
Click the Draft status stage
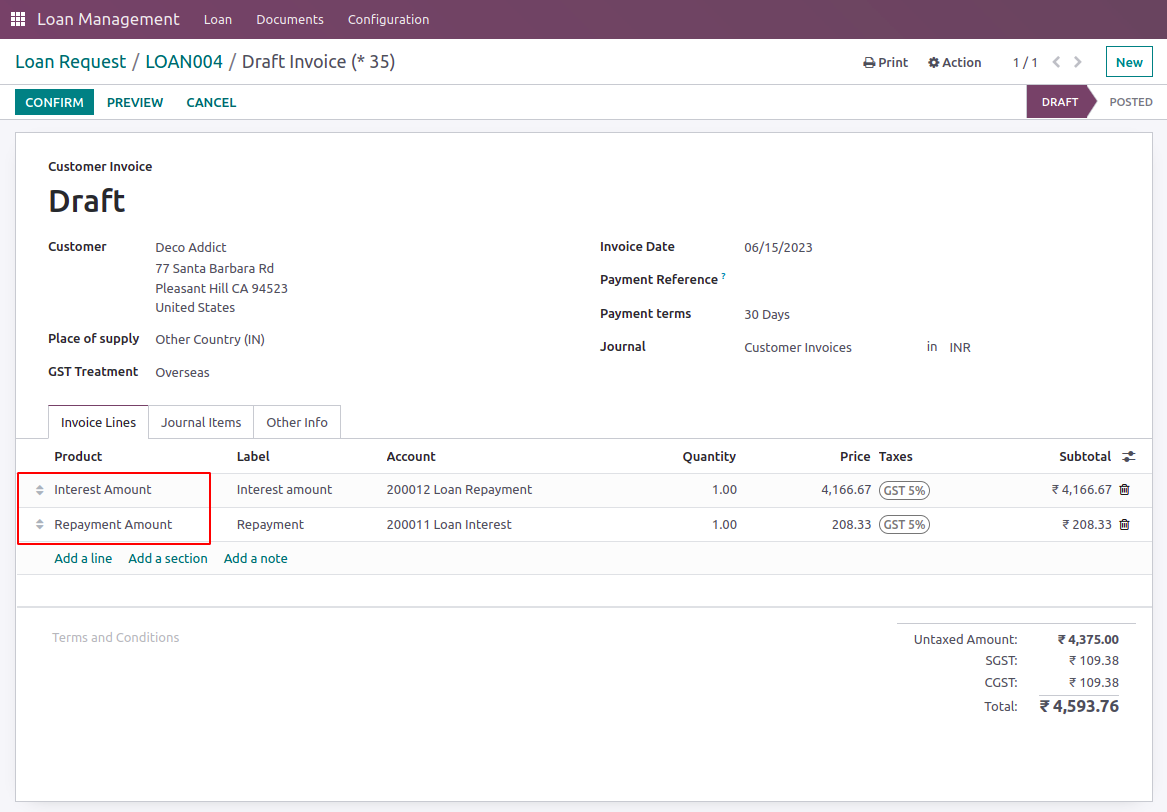1059,102
